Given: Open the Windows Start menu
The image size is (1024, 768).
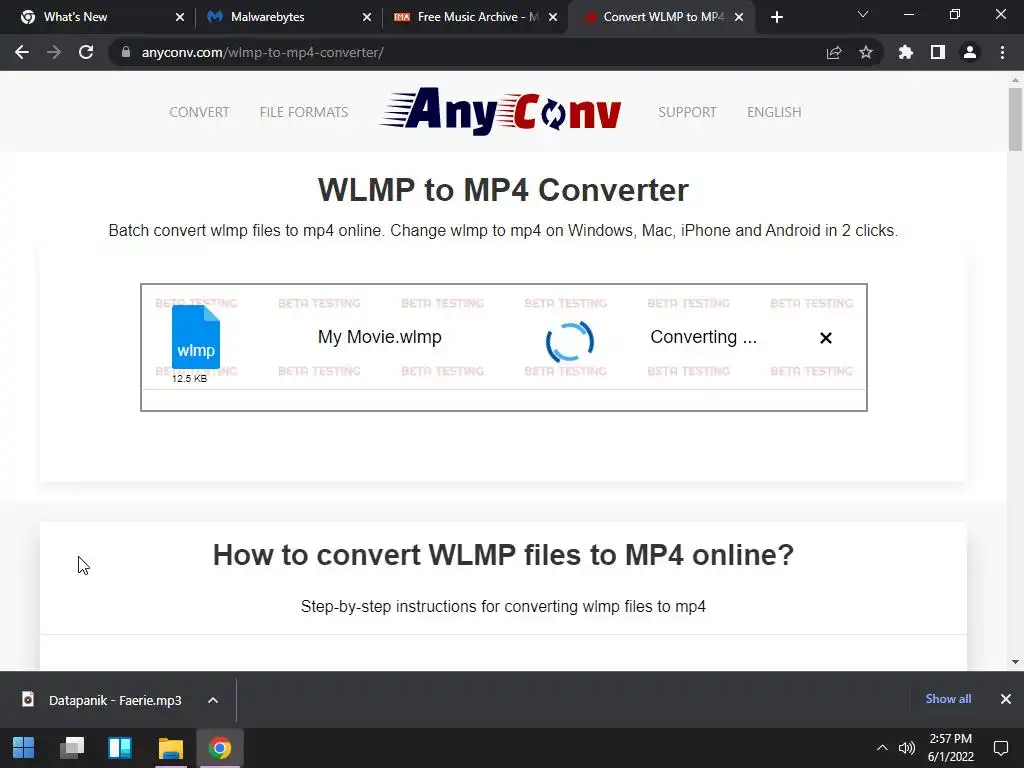Looking at the screenshot, I should click(24, 748).
